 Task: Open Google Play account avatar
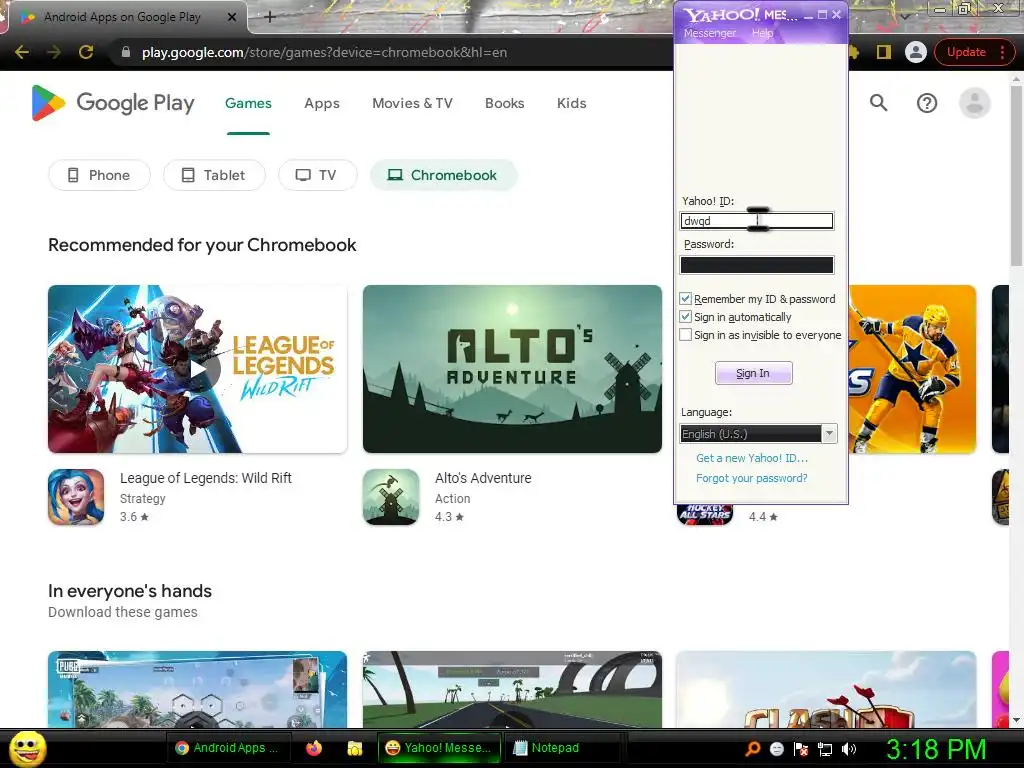point(974,103)
